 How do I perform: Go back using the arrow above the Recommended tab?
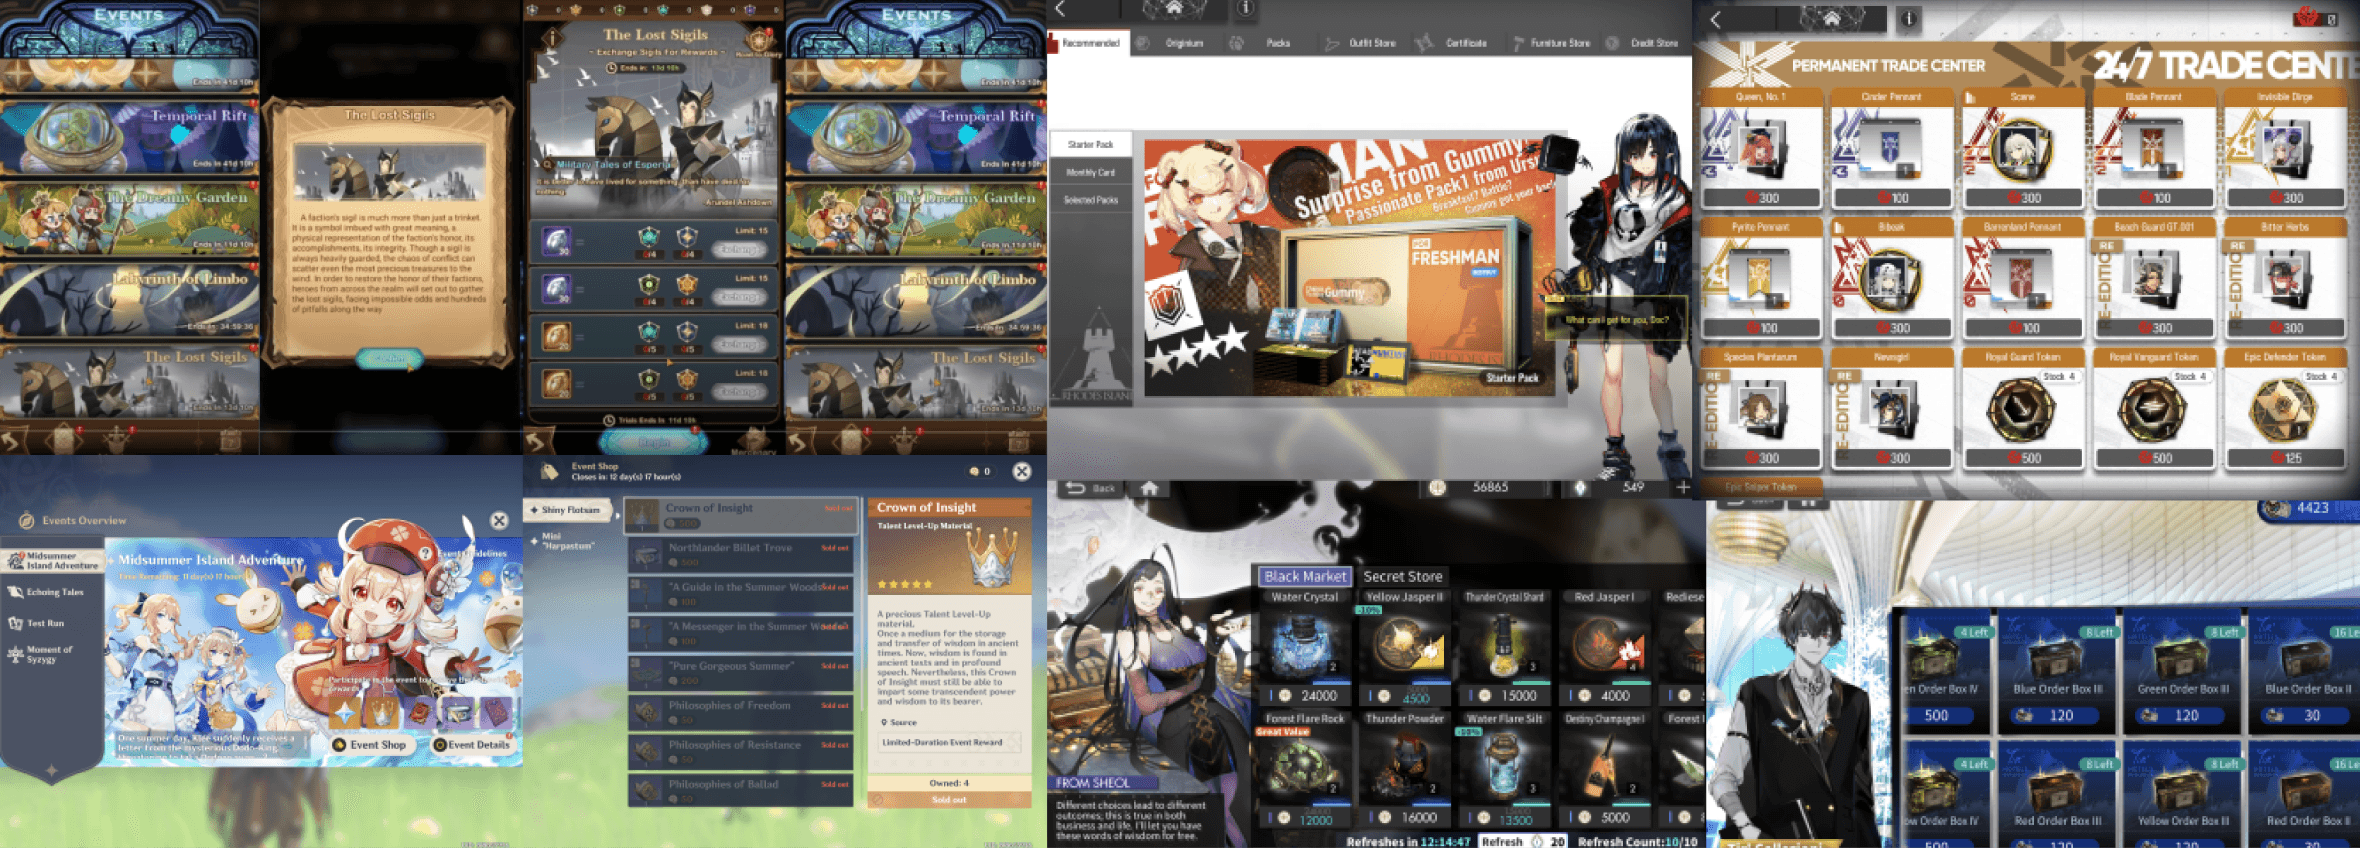coord(1060,9)
